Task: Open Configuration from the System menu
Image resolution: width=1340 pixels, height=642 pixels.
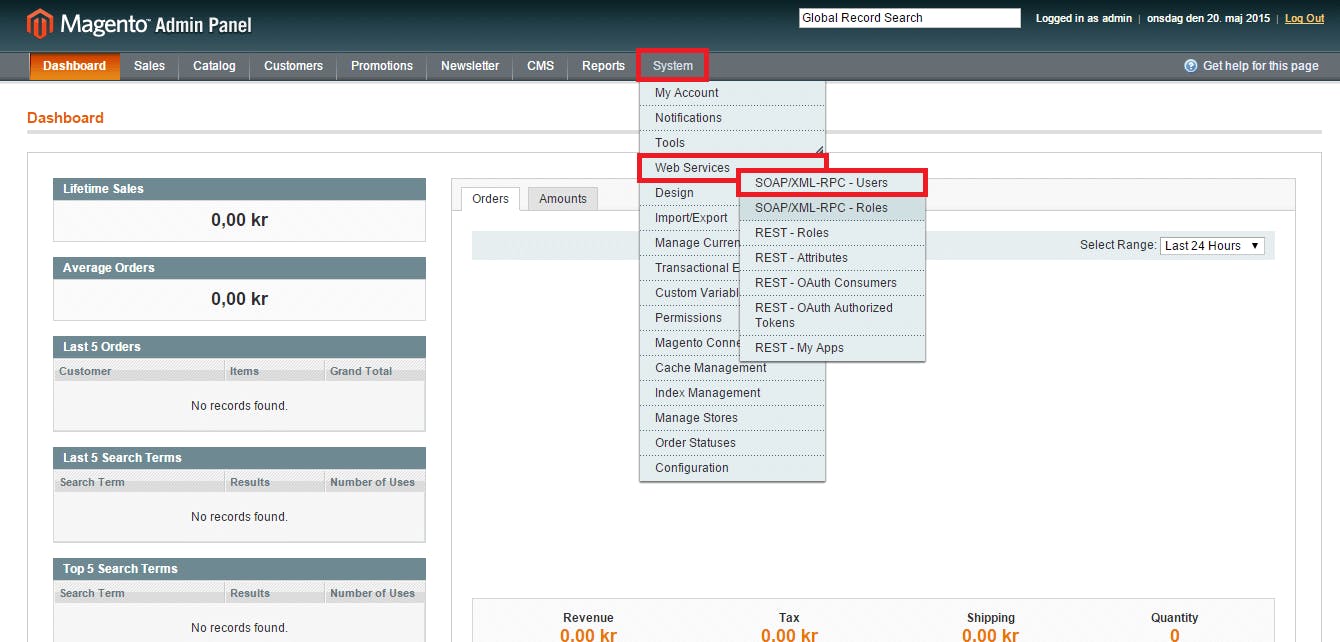Action: tap(733, 468)
